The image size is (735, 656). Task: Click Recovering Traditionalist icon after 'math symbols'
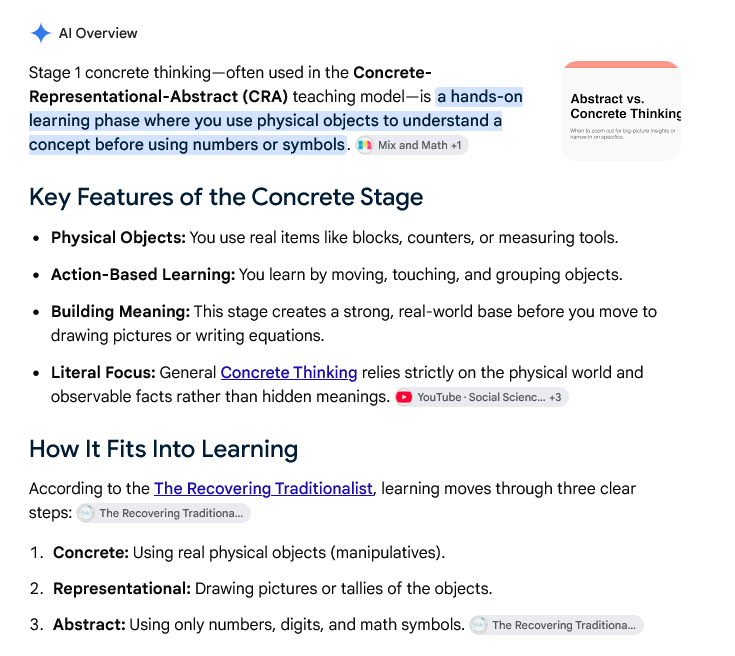click(479, 625)
